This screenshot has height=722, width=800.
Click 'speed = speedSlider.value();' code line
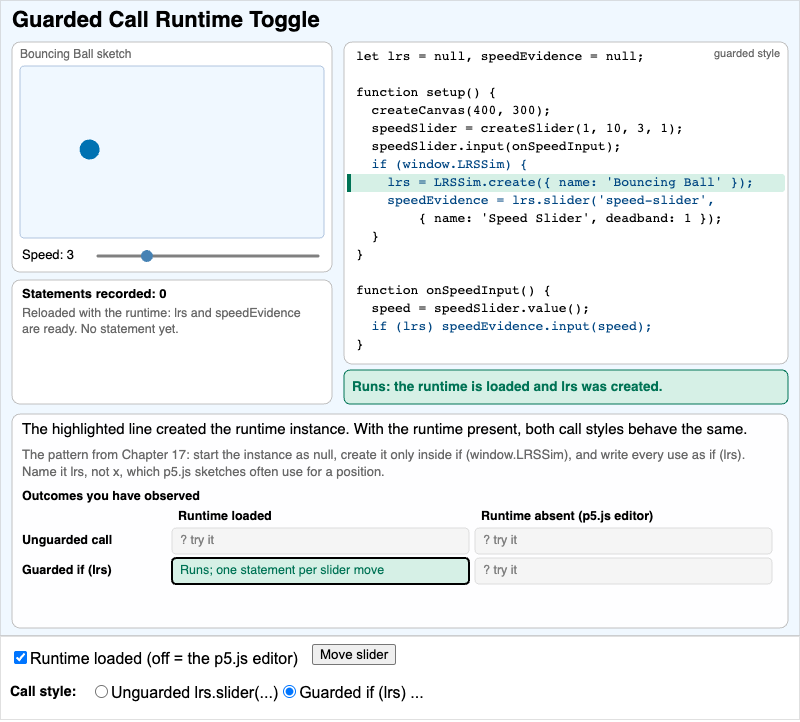point(480,308)
